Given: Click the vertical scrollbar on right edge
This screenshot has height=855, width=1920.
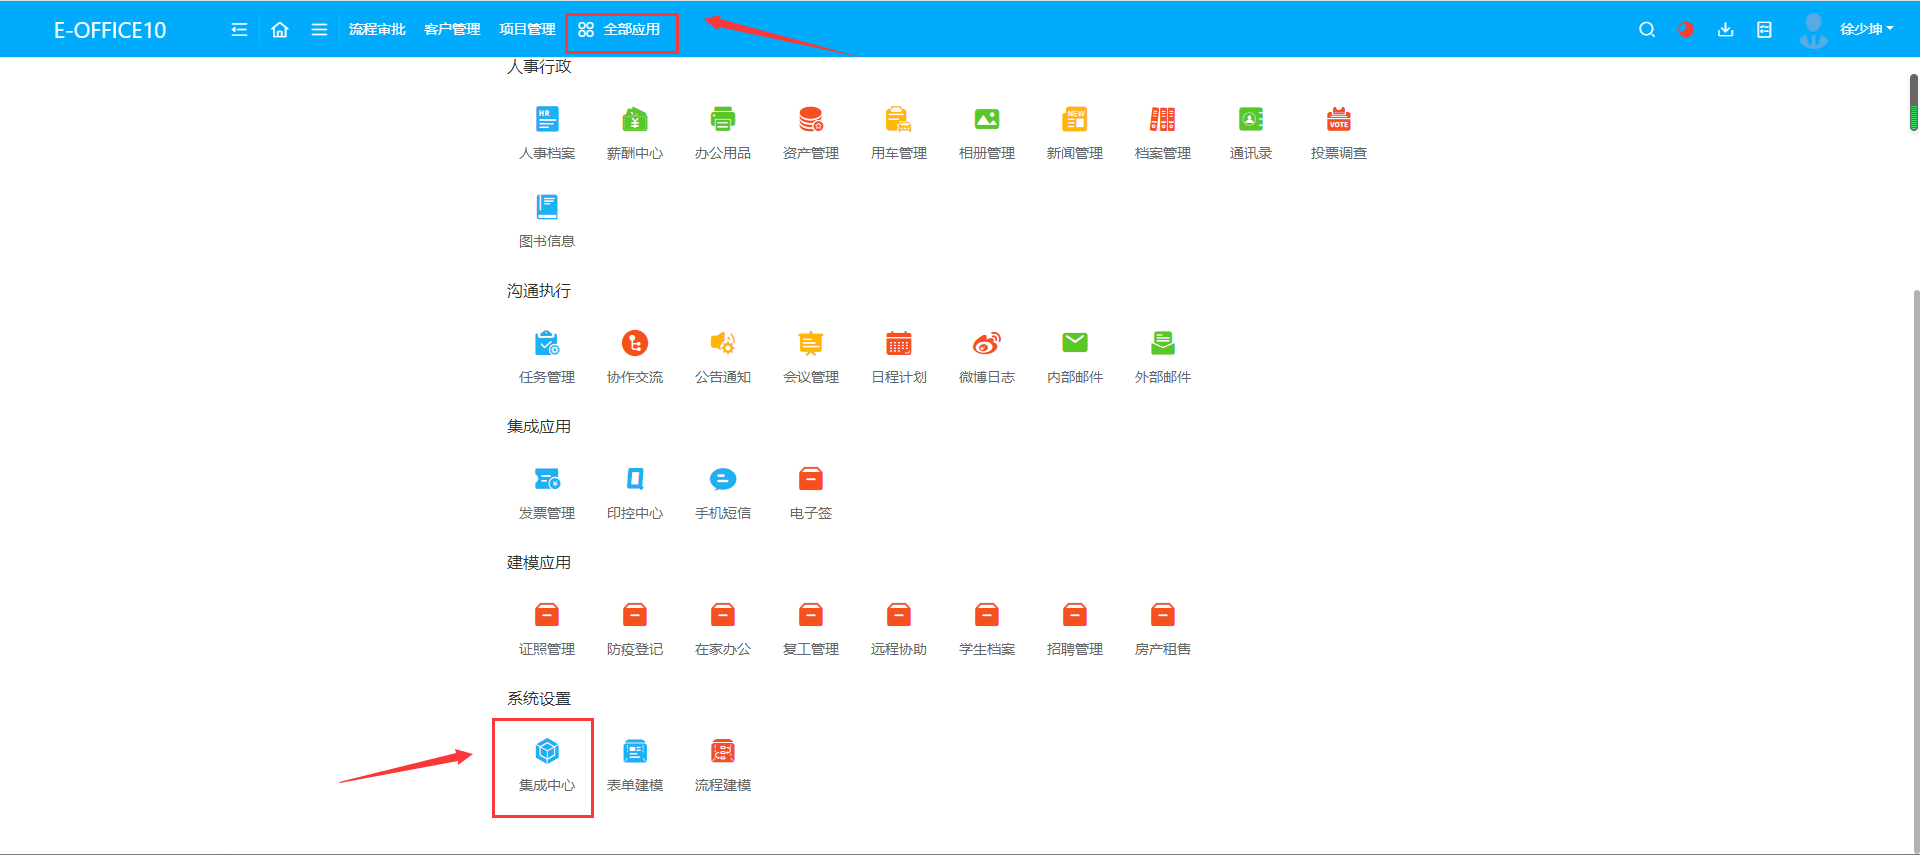Looking at the screenshot, I should tap(1913, 102).
